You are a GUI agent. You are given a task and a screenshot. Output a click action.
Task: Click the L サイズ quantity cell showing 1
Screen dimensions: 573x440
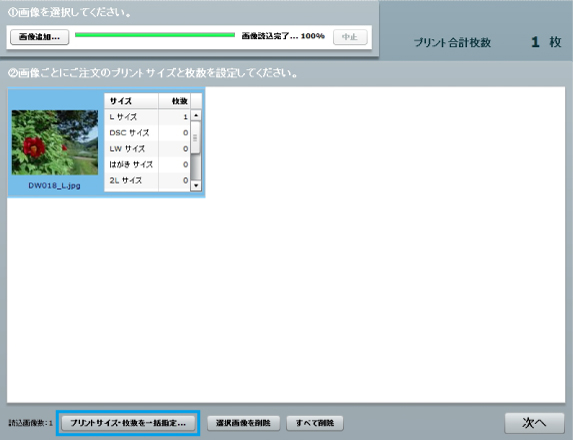pos(174,117)
